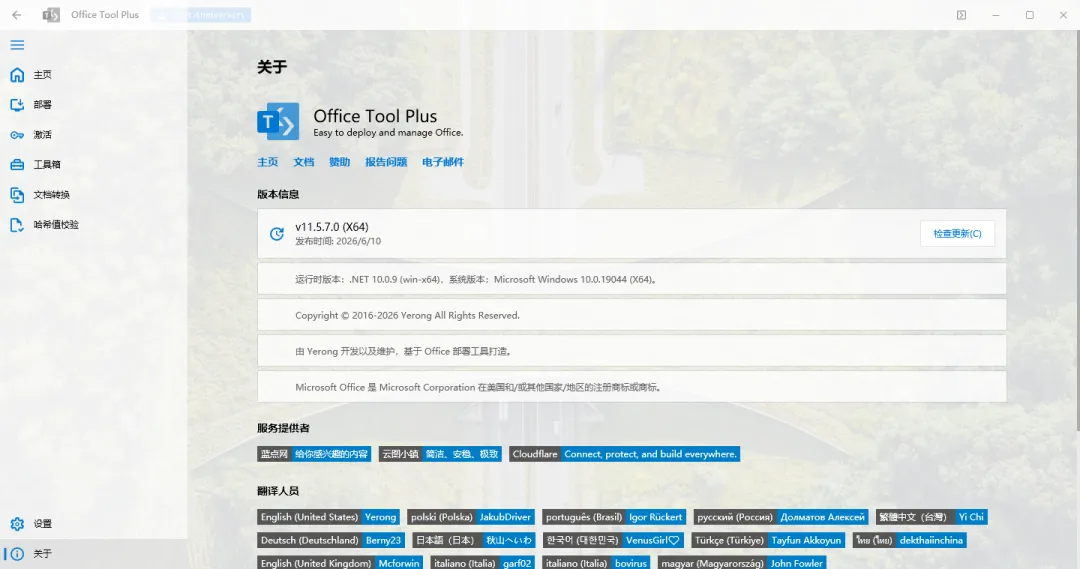This screenshot has height=569, width=1080.
Task: Open 设置 settings in sidebar
Action: pos(94,524)
